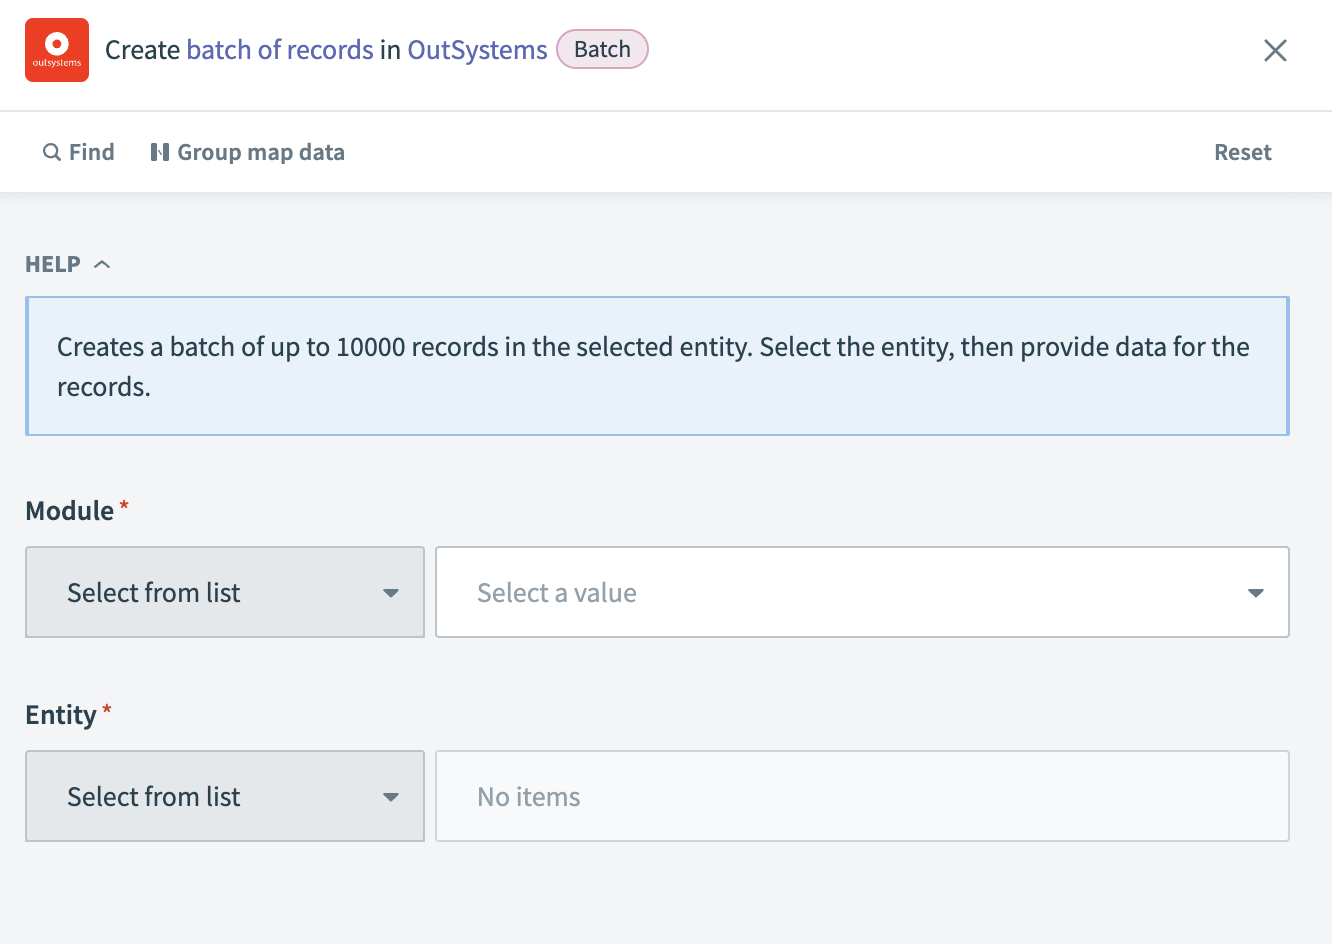Viewport: 1332px width, 944px height.
Task: Collapse the HELP section using its chevron
Action: tap(102, 263)
